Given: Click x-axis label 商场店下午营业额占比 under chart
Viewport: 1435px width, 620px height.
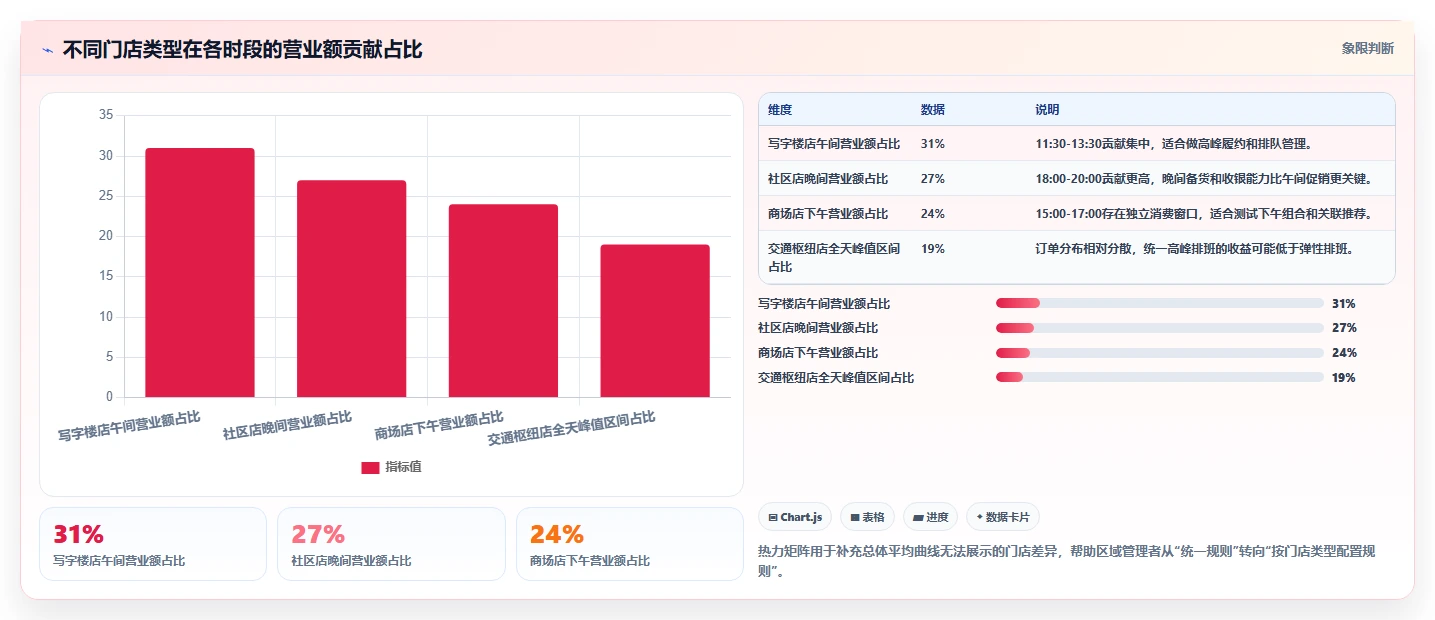Looking at the screenshot, I should (439, 425).
